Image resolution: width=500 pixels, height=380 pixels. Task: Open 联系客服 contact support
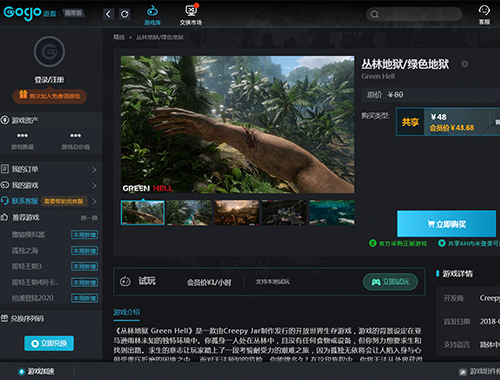click(25, 201)
